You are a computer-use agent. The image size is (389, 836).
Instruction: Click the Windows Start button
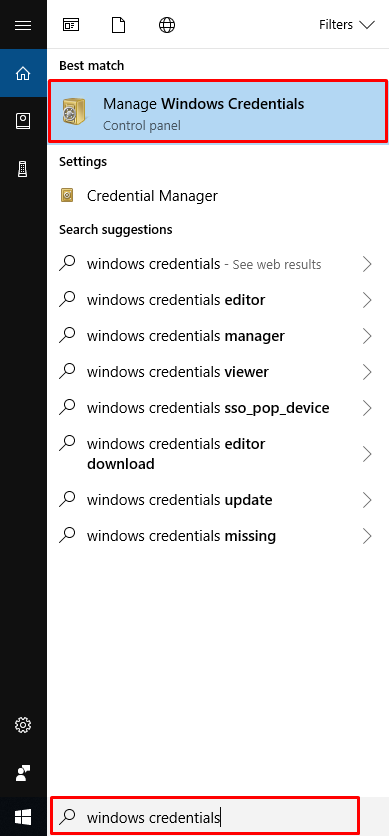coord(23,816)
